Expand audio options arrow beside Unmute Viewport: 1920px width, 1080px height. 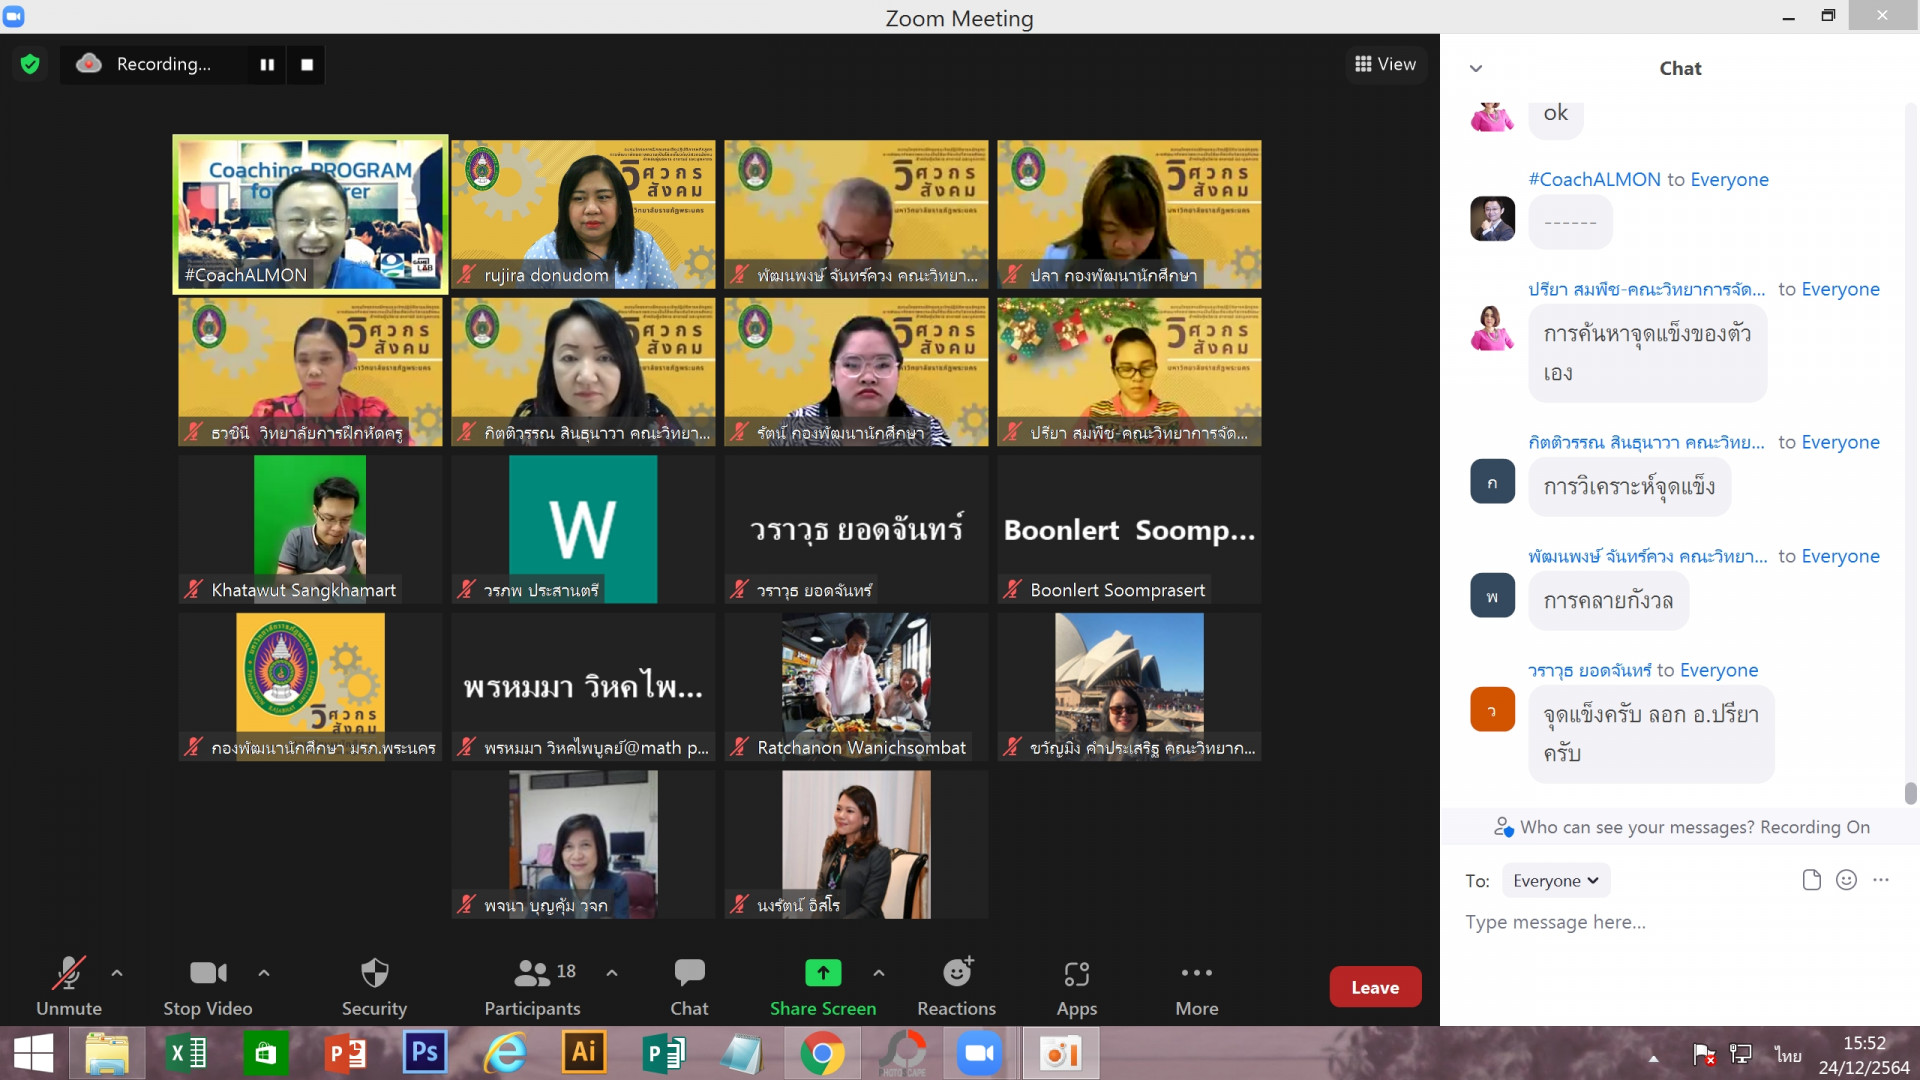117,972
